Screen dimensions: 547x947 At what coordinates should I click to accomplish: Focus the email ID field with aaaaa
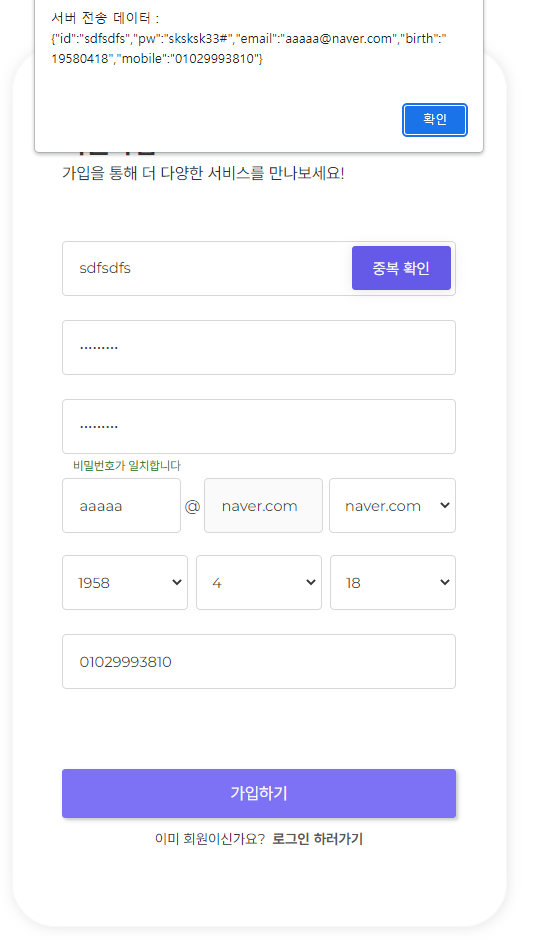(x=121, y=506)
